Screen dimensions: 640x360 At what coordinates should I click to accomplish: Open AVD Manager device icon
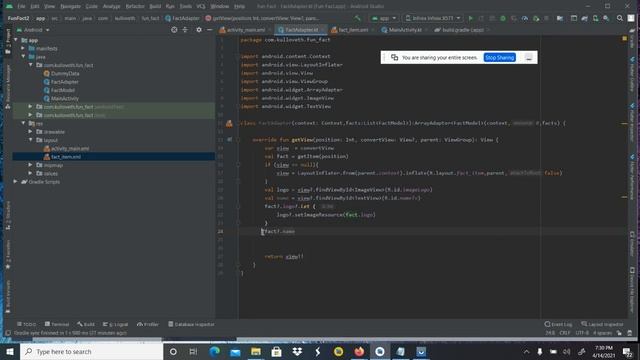tap(596, 18)
